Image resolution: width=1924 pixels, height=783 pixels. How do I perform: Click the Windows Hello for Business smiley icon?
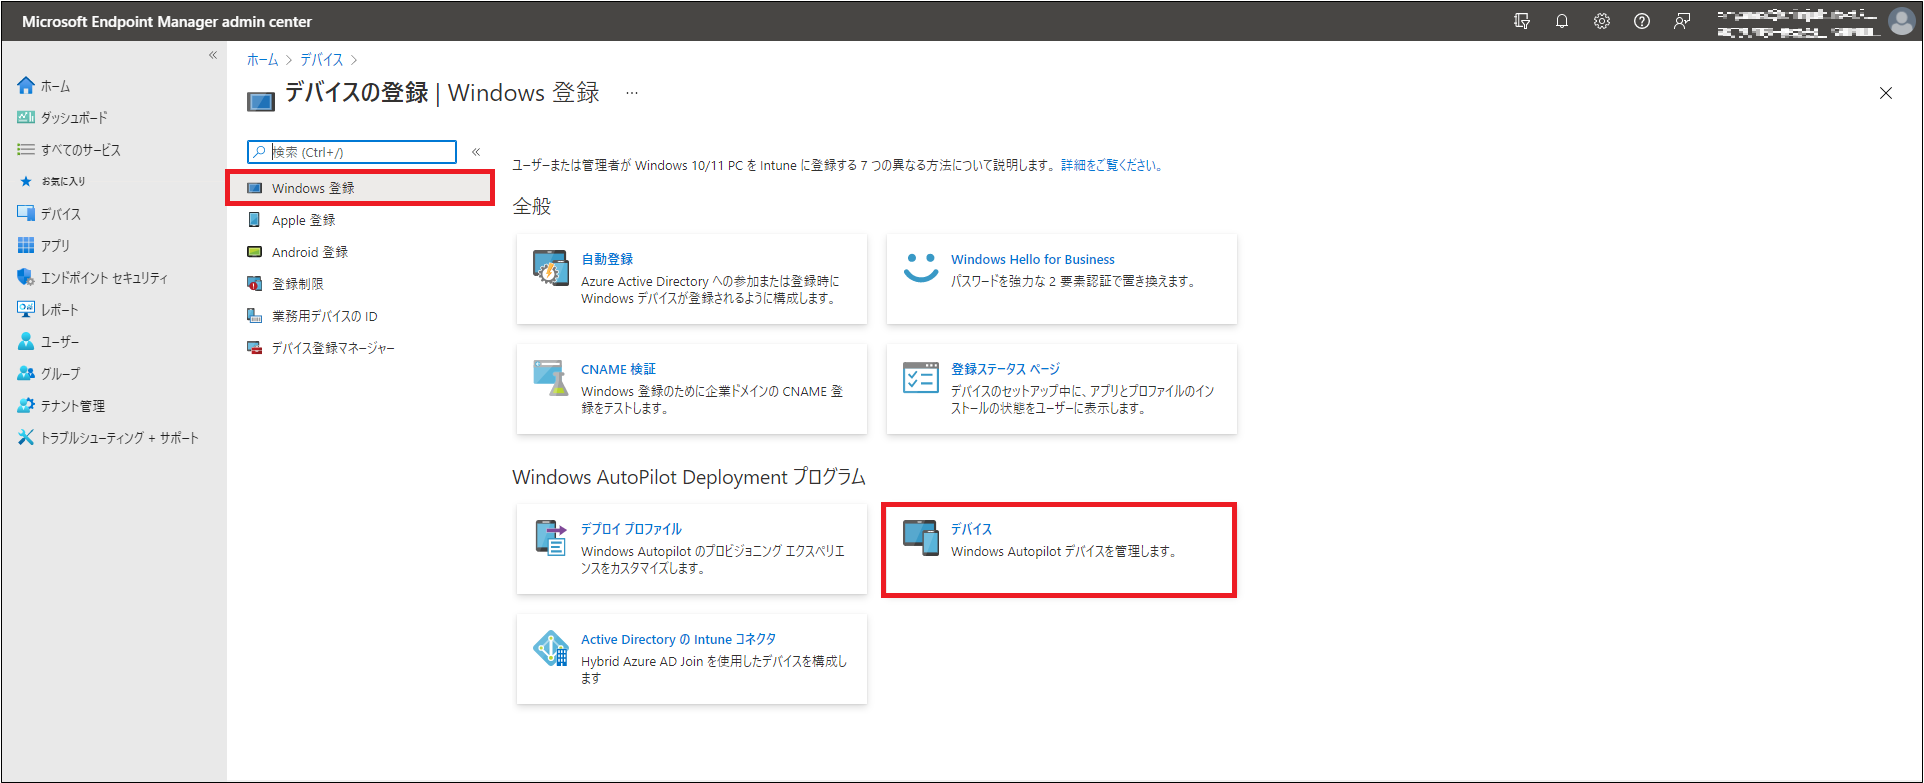(921, 268)
